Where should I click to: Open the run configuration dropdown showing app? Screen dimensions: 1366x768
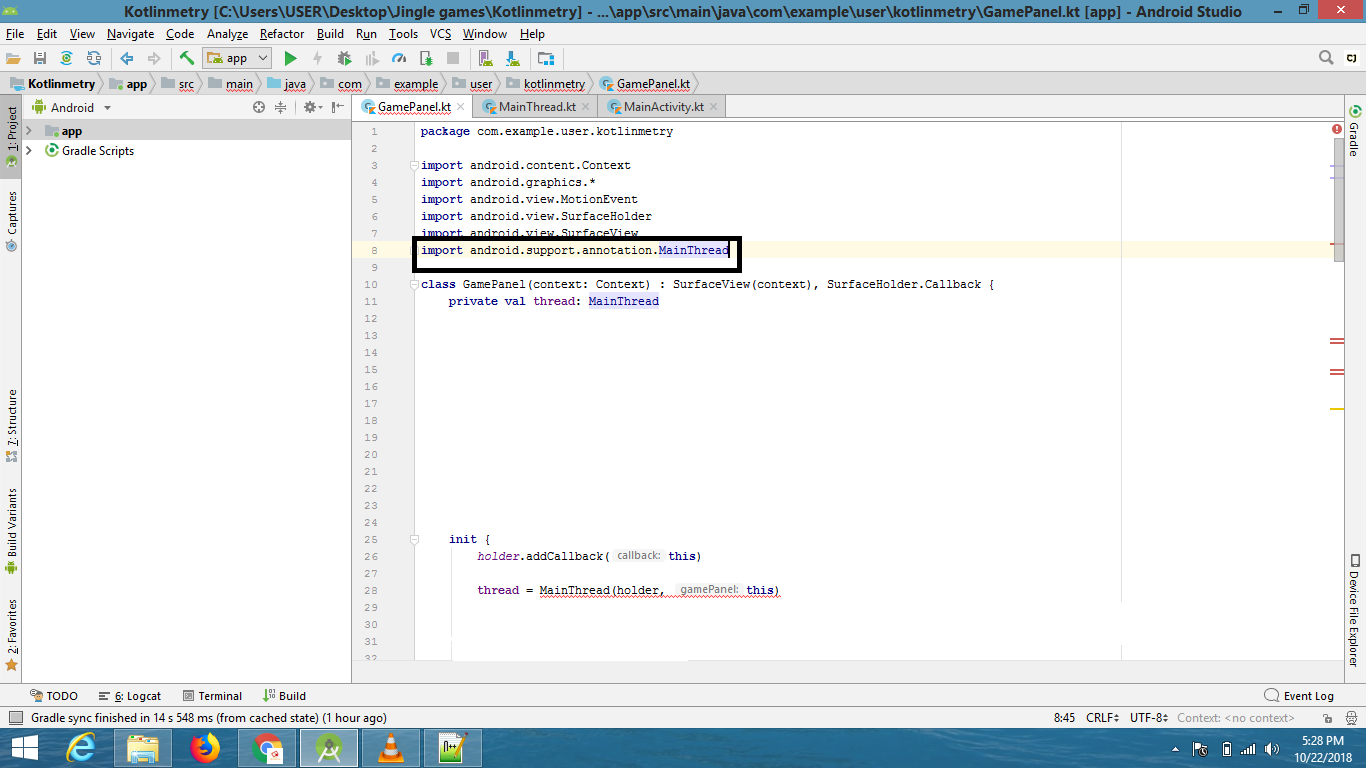click(237, 58)
